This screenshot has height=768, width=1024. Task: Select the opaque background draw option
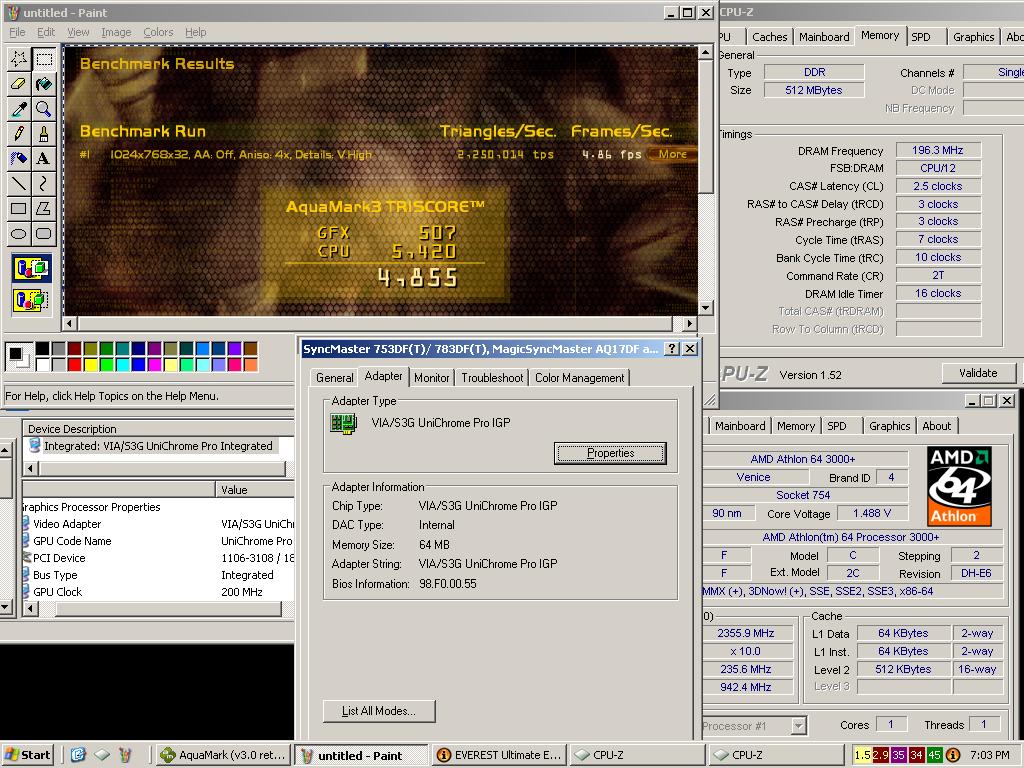click(x=31, y=268)
